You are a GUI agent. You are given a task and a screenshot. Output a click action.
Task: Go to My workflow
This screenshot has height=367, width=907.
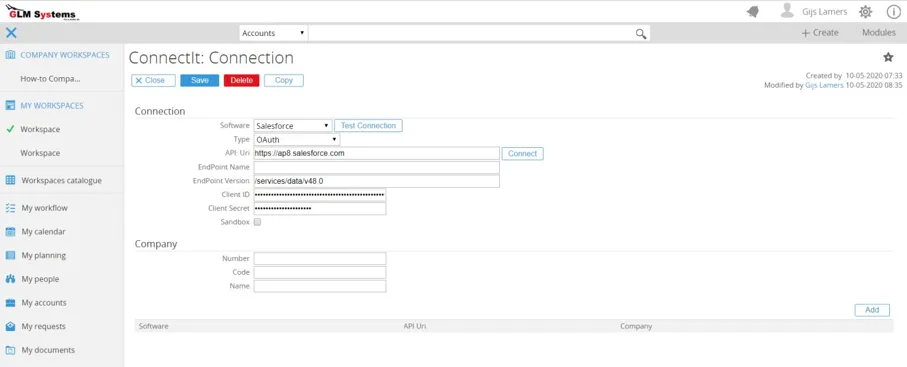click(45, 208)
